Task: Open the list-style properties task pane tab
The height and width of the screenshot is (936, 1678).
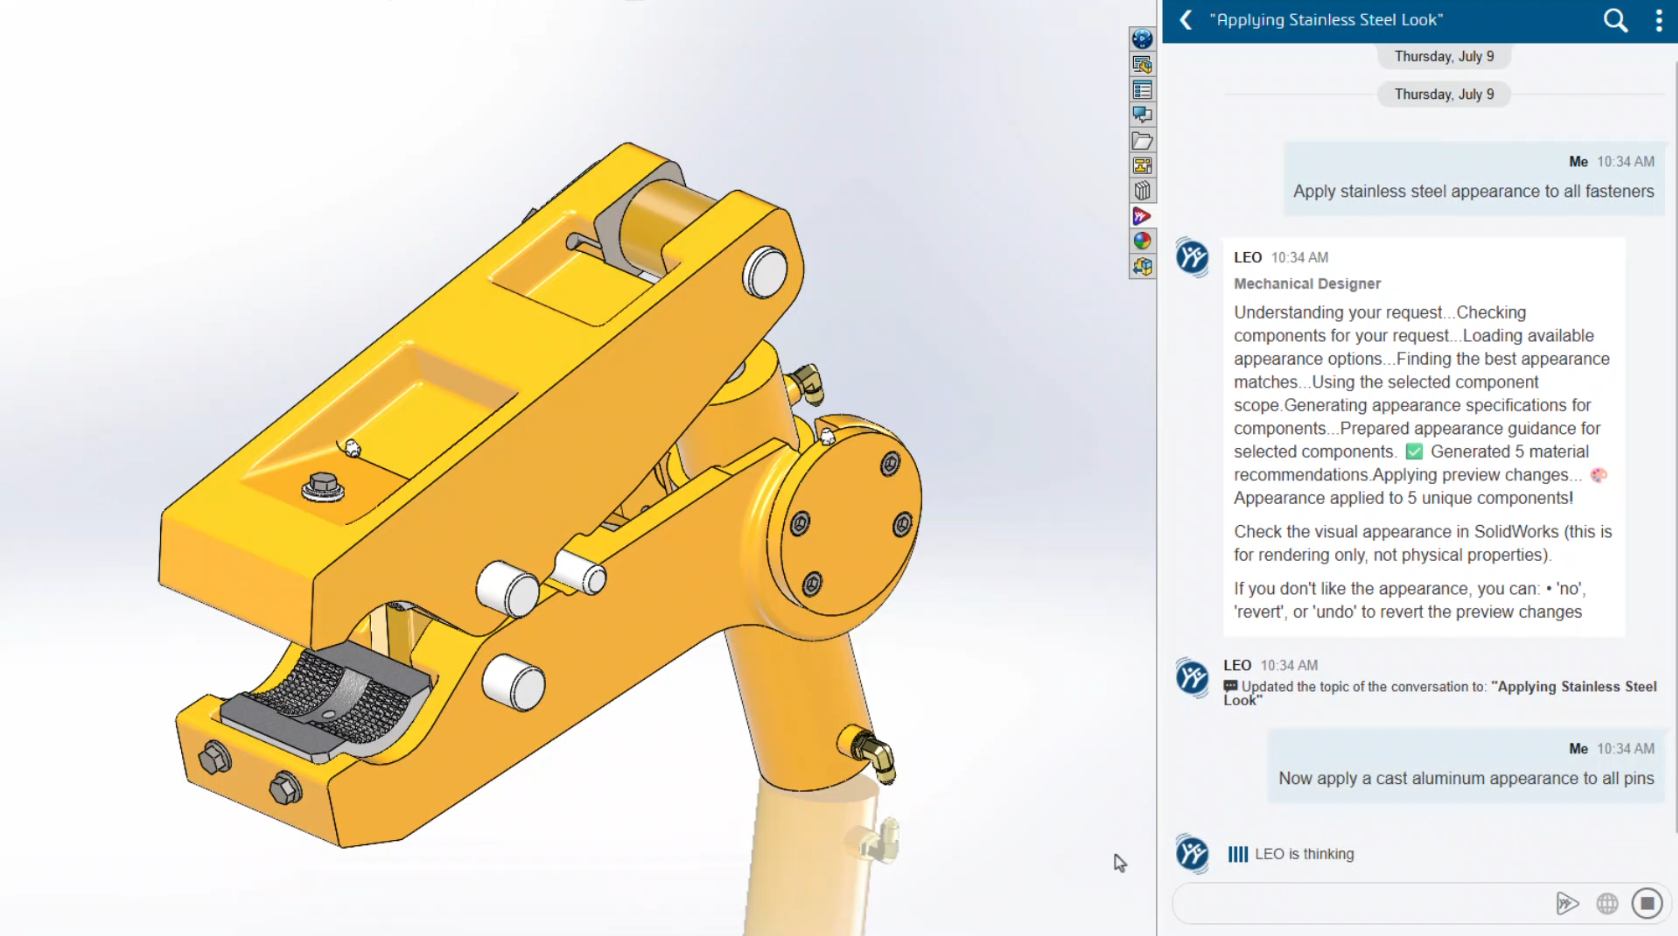Action: coord(1142,90)
